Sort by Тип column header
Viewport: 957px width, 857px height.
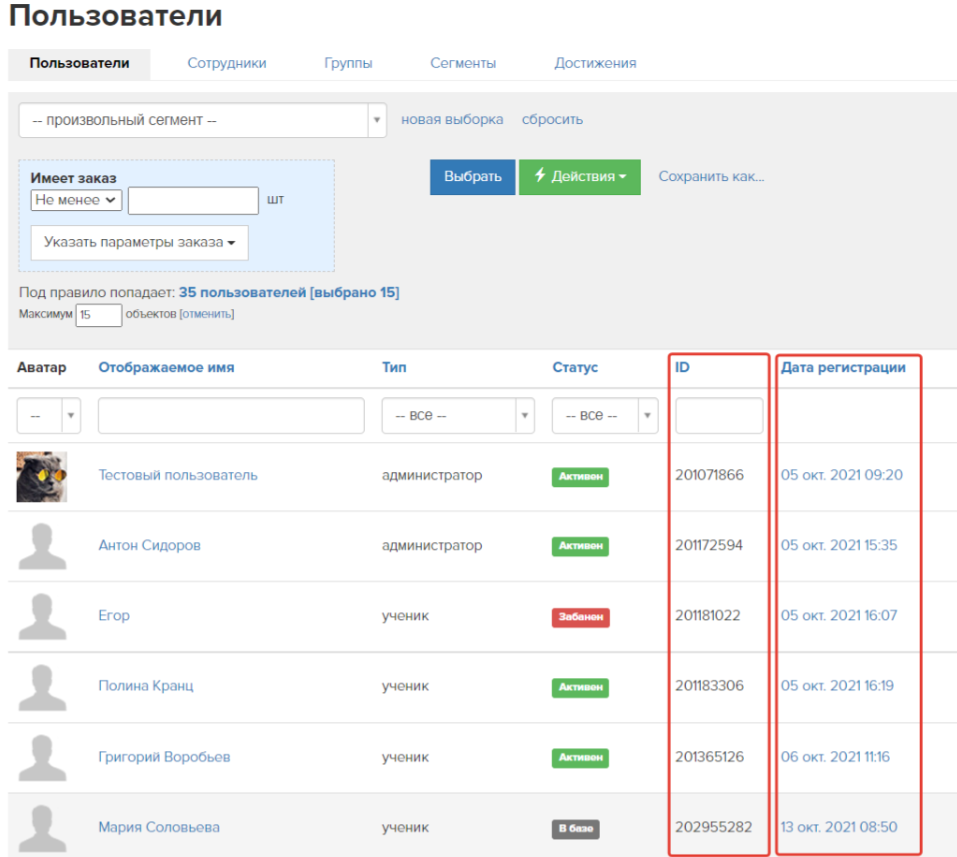(394, 367)
